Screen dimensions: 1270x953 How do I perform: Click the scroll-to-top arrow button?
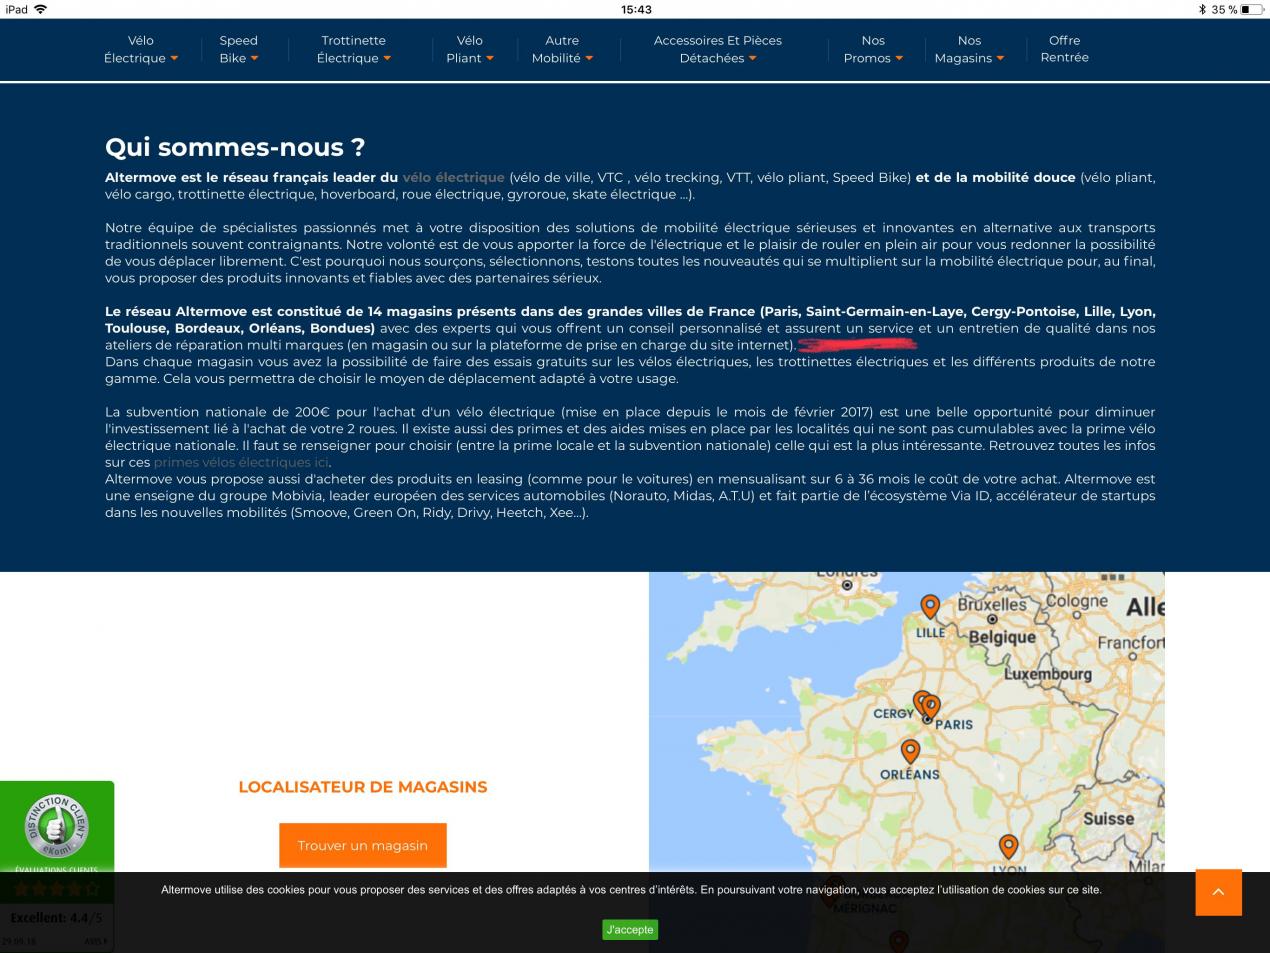[x=1218, y=892]
